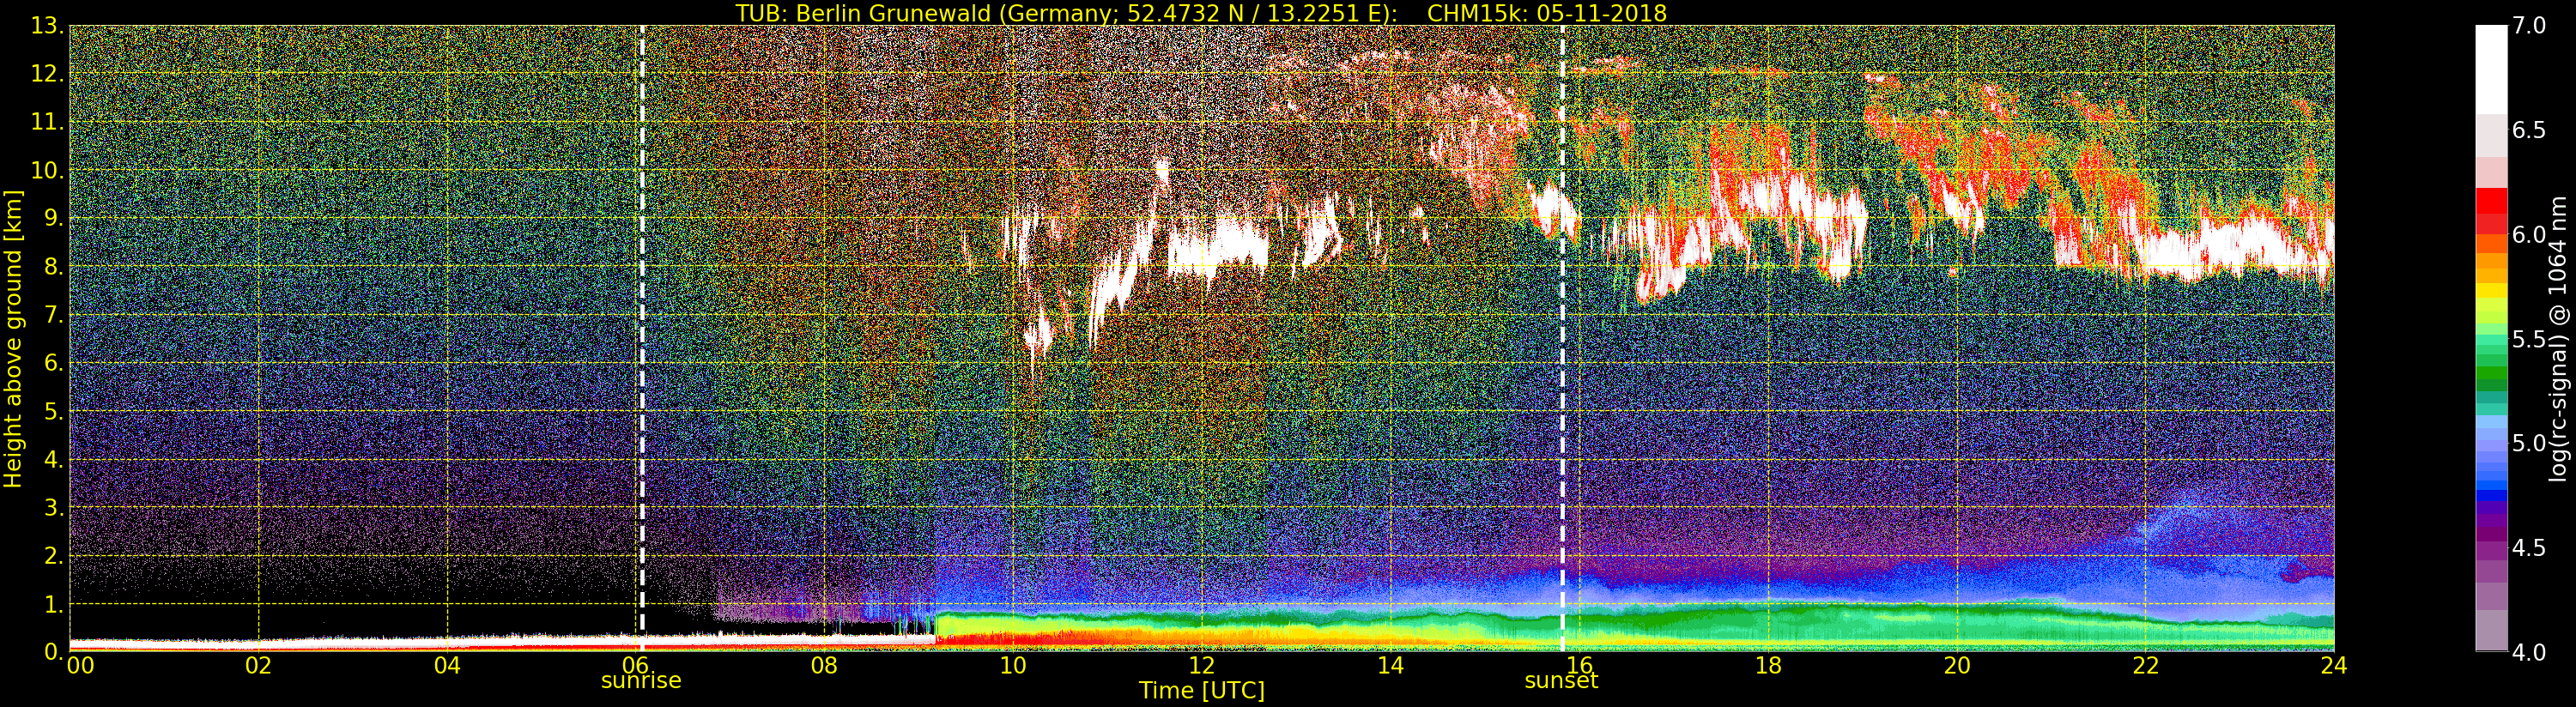
Task: Click the "00" hour tick on time axis
Action: (80, 666)
